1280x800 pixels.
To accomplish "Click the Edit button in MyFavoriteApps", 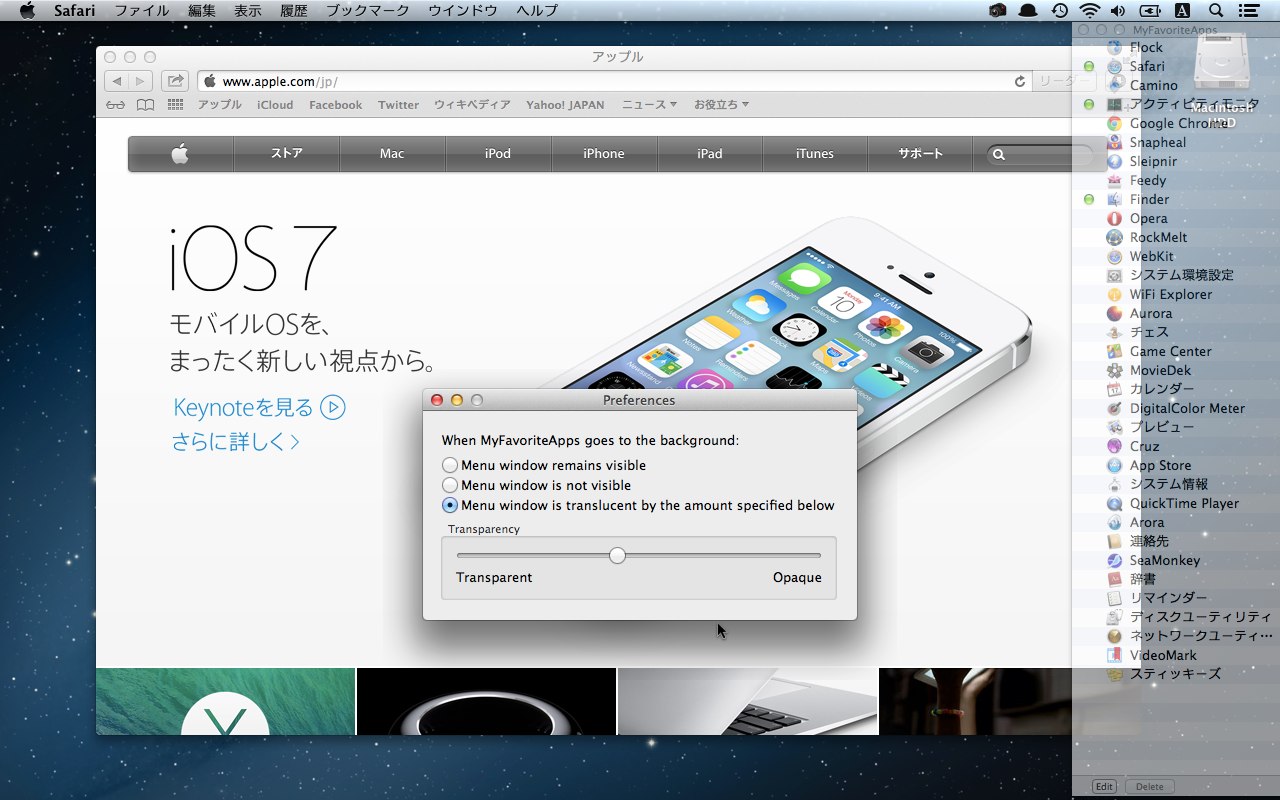I will pyautogui.click(x=1104, y=787).
